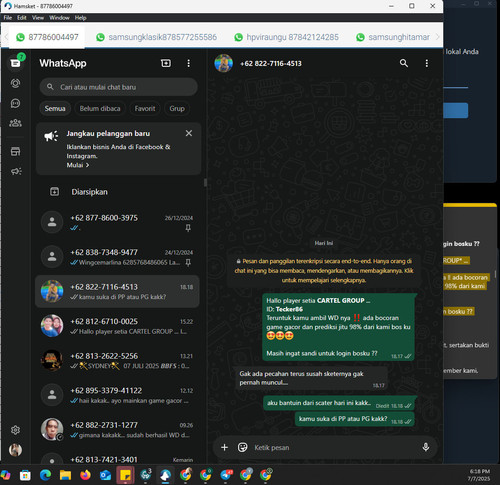The image size is (500, 485).
Task: Click the new chat icon beside WhatsApp title
Action: [x=166, y=63]
